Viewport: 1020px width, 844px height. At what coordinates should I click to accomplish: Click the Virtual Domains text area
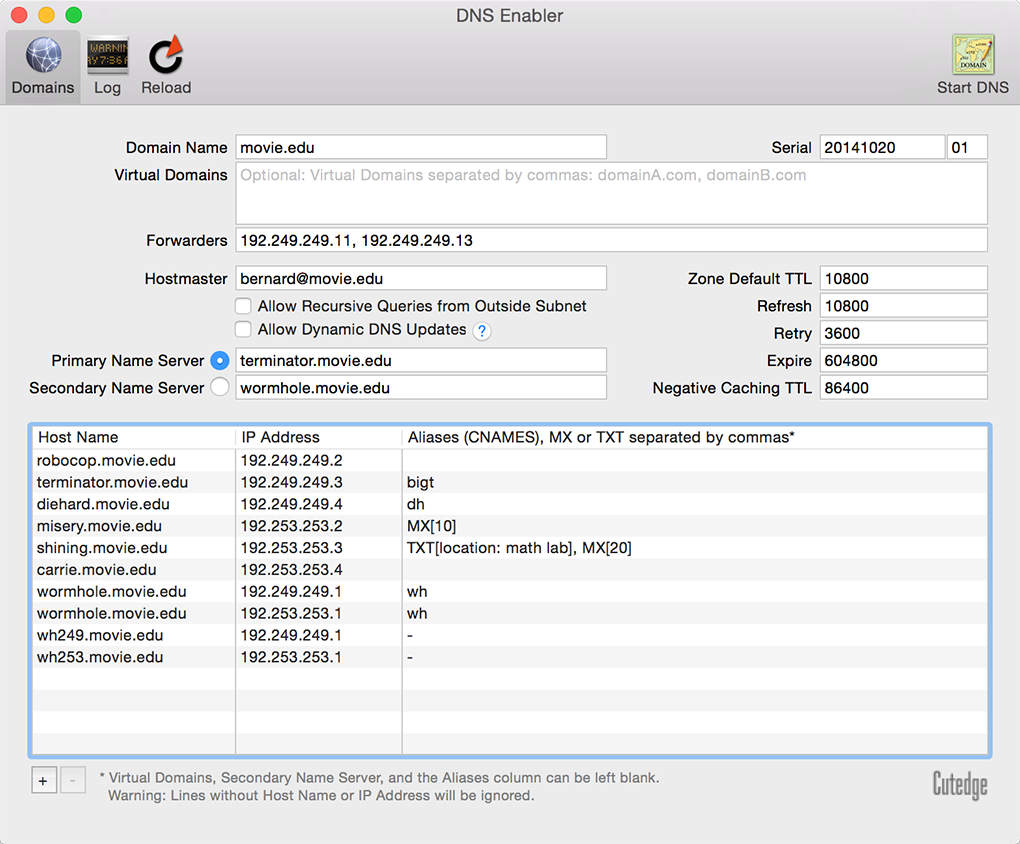(611, 194)
